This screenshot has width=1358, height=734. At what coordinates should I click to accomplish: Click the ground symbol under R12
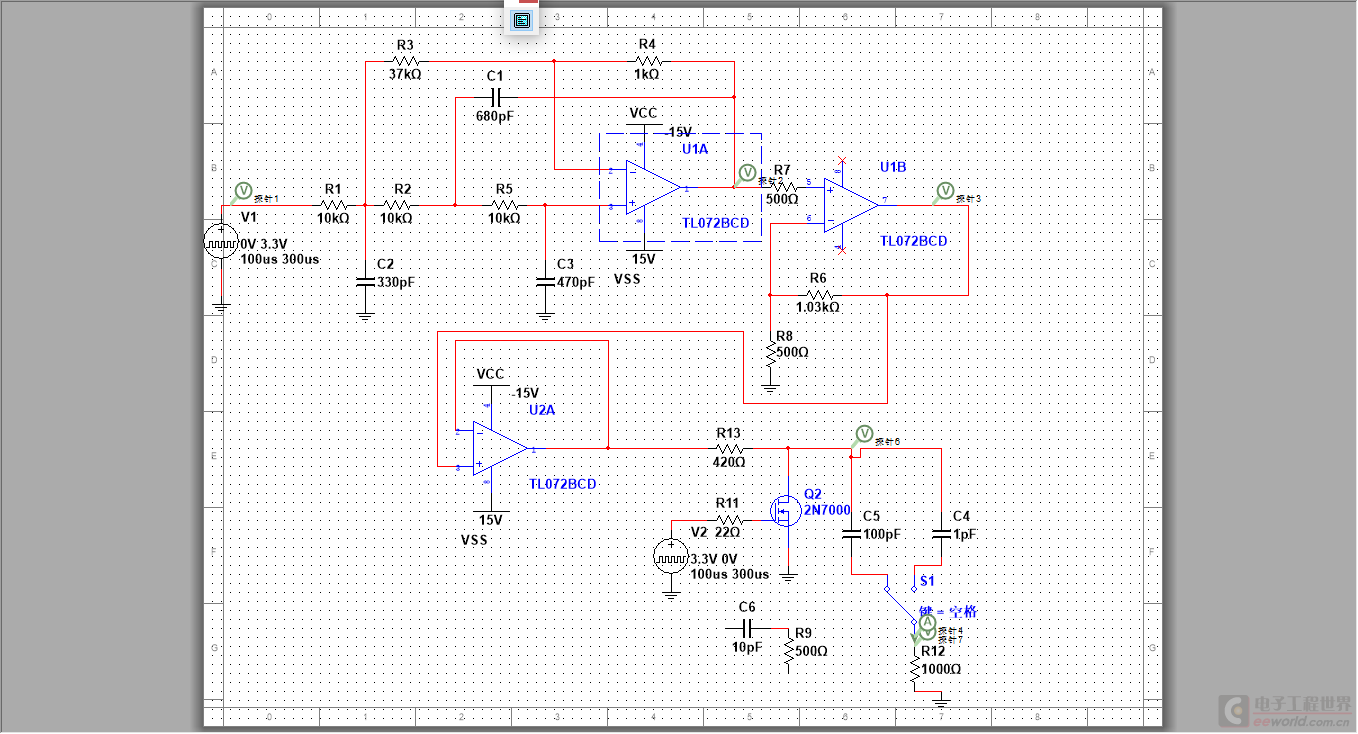940,701
